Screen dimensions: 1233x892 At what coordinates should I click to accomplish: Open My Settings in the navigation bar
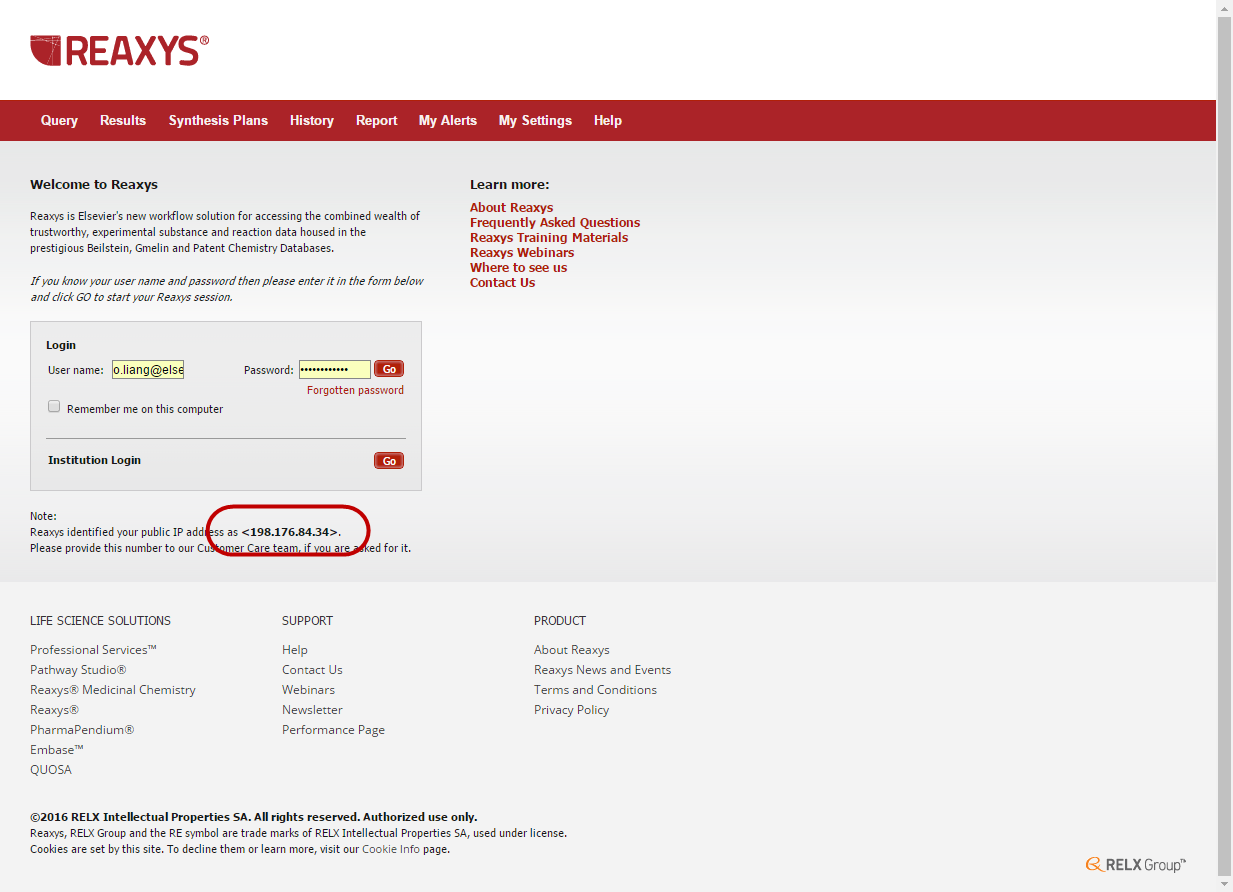[535, 120]
